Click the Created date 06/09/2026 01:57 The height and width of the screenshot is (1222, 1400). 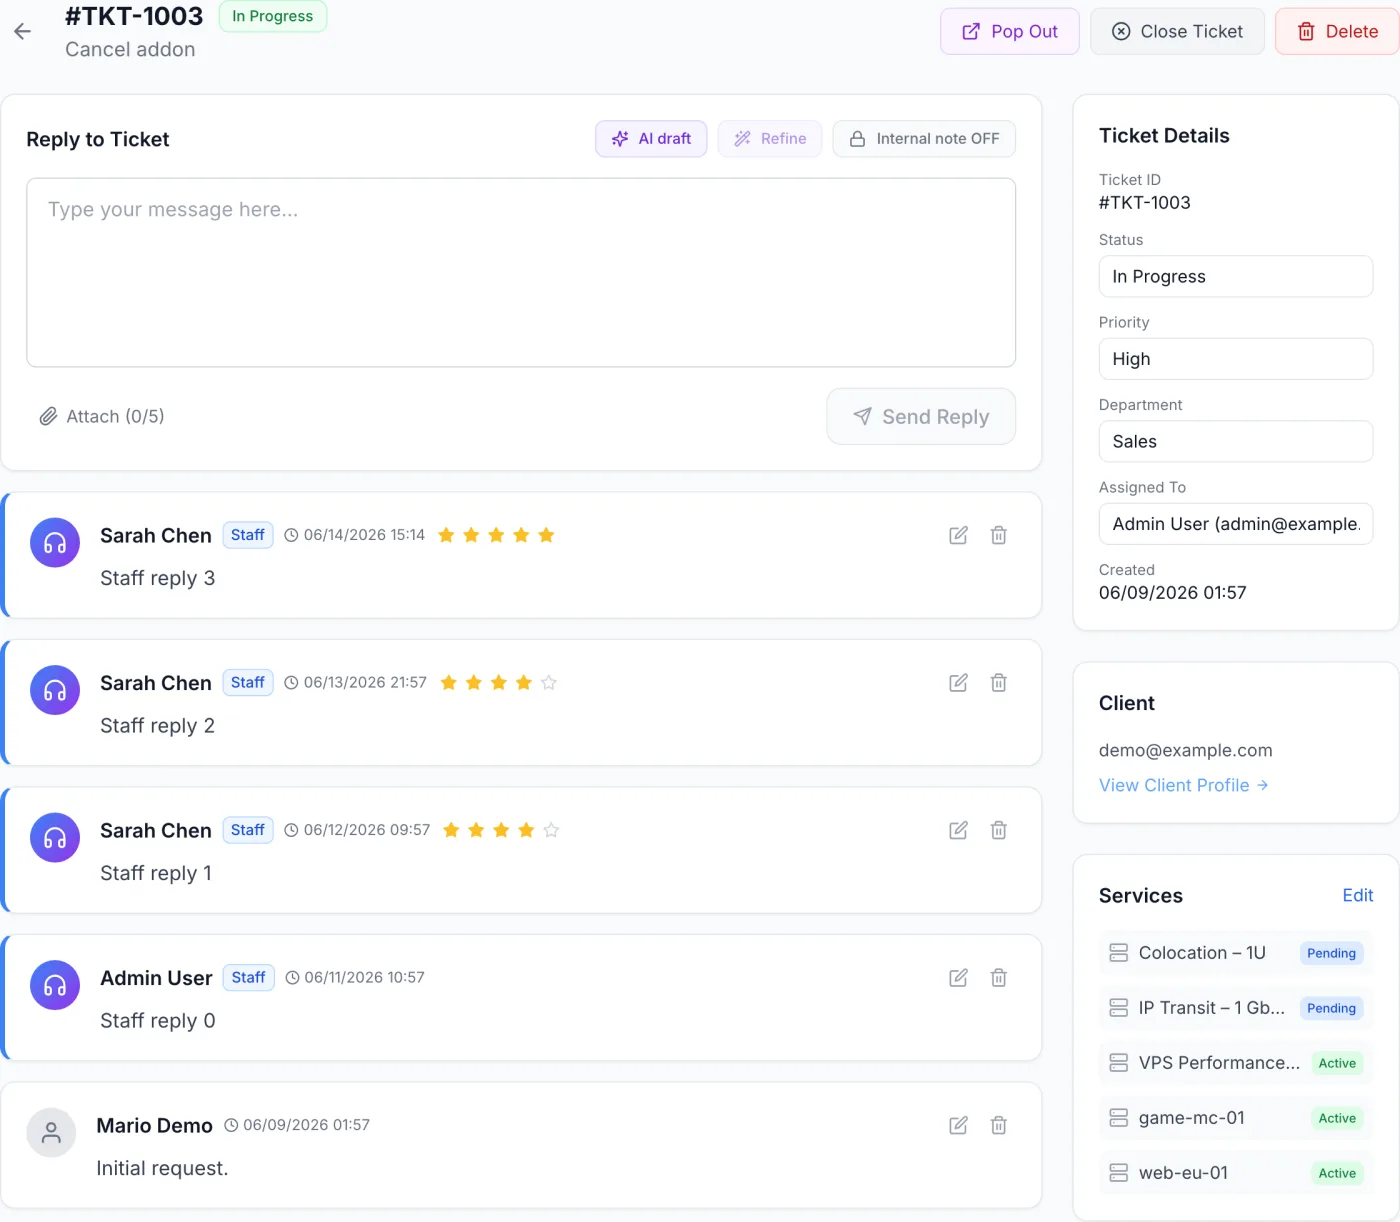click(1172, 592)
